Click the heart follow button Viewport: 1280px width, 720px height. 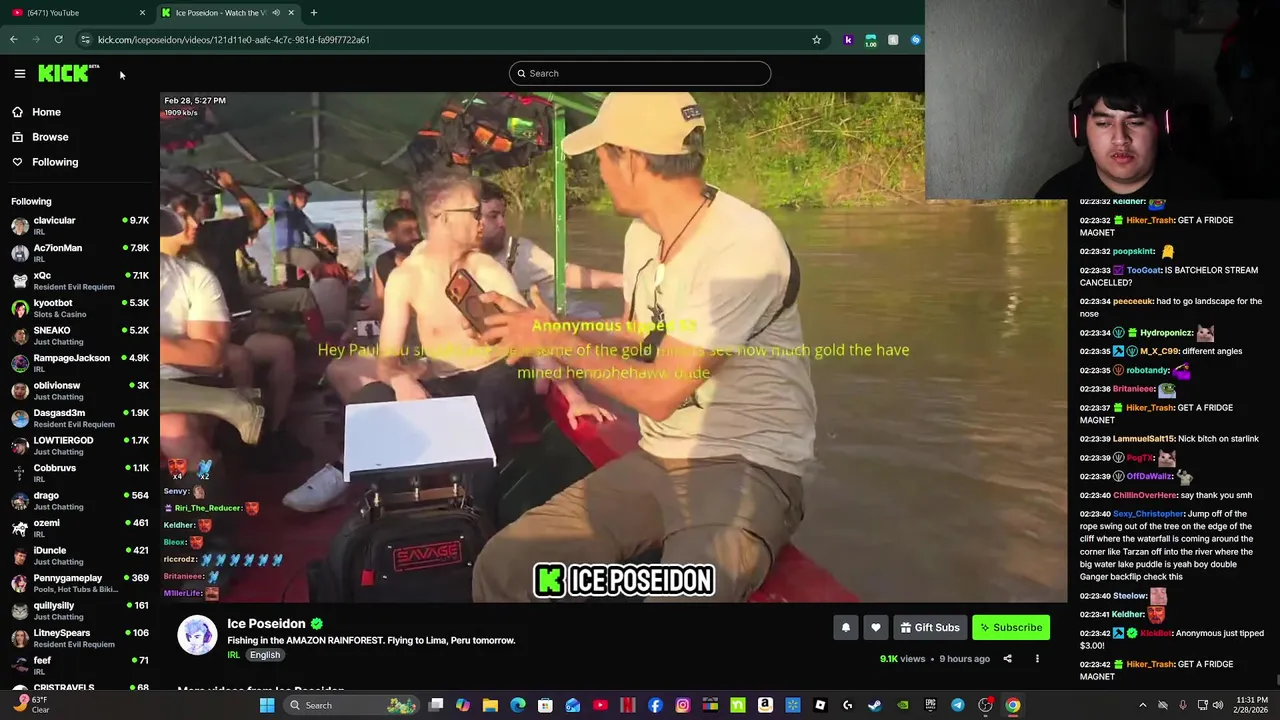click(876, 627)
